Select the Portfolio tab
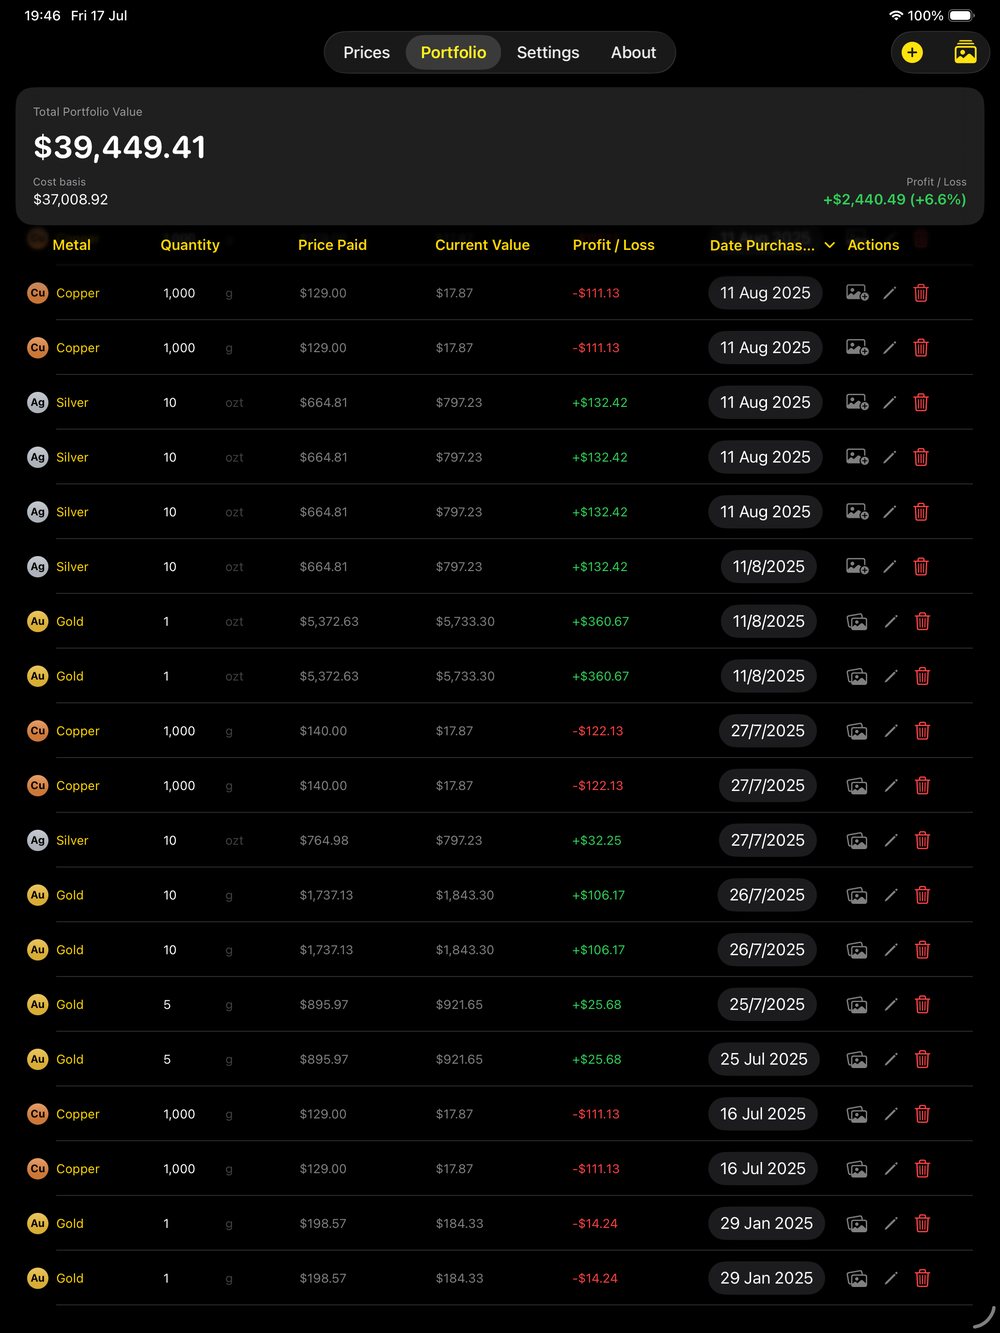The height and width of the screenshot is (1333, 1000). (x=453, y=52)
